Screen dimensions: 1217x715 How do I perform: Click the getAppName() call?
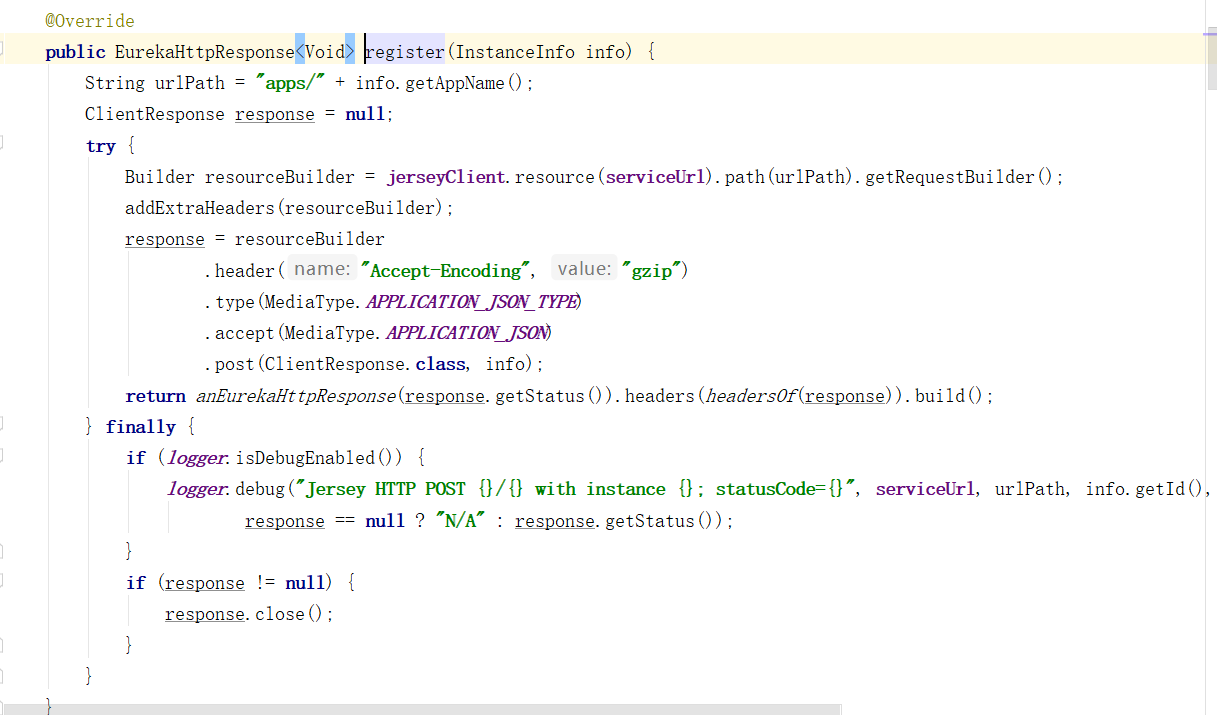click(464, 83)
